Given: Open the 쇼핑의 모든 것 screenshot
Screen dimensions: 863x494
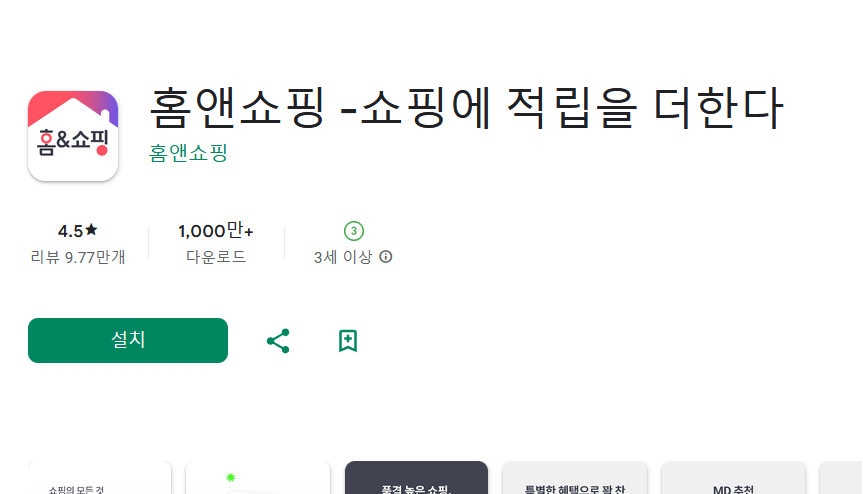Looking at the screenshot, I should pyautogui.click(x=100, y=477).
